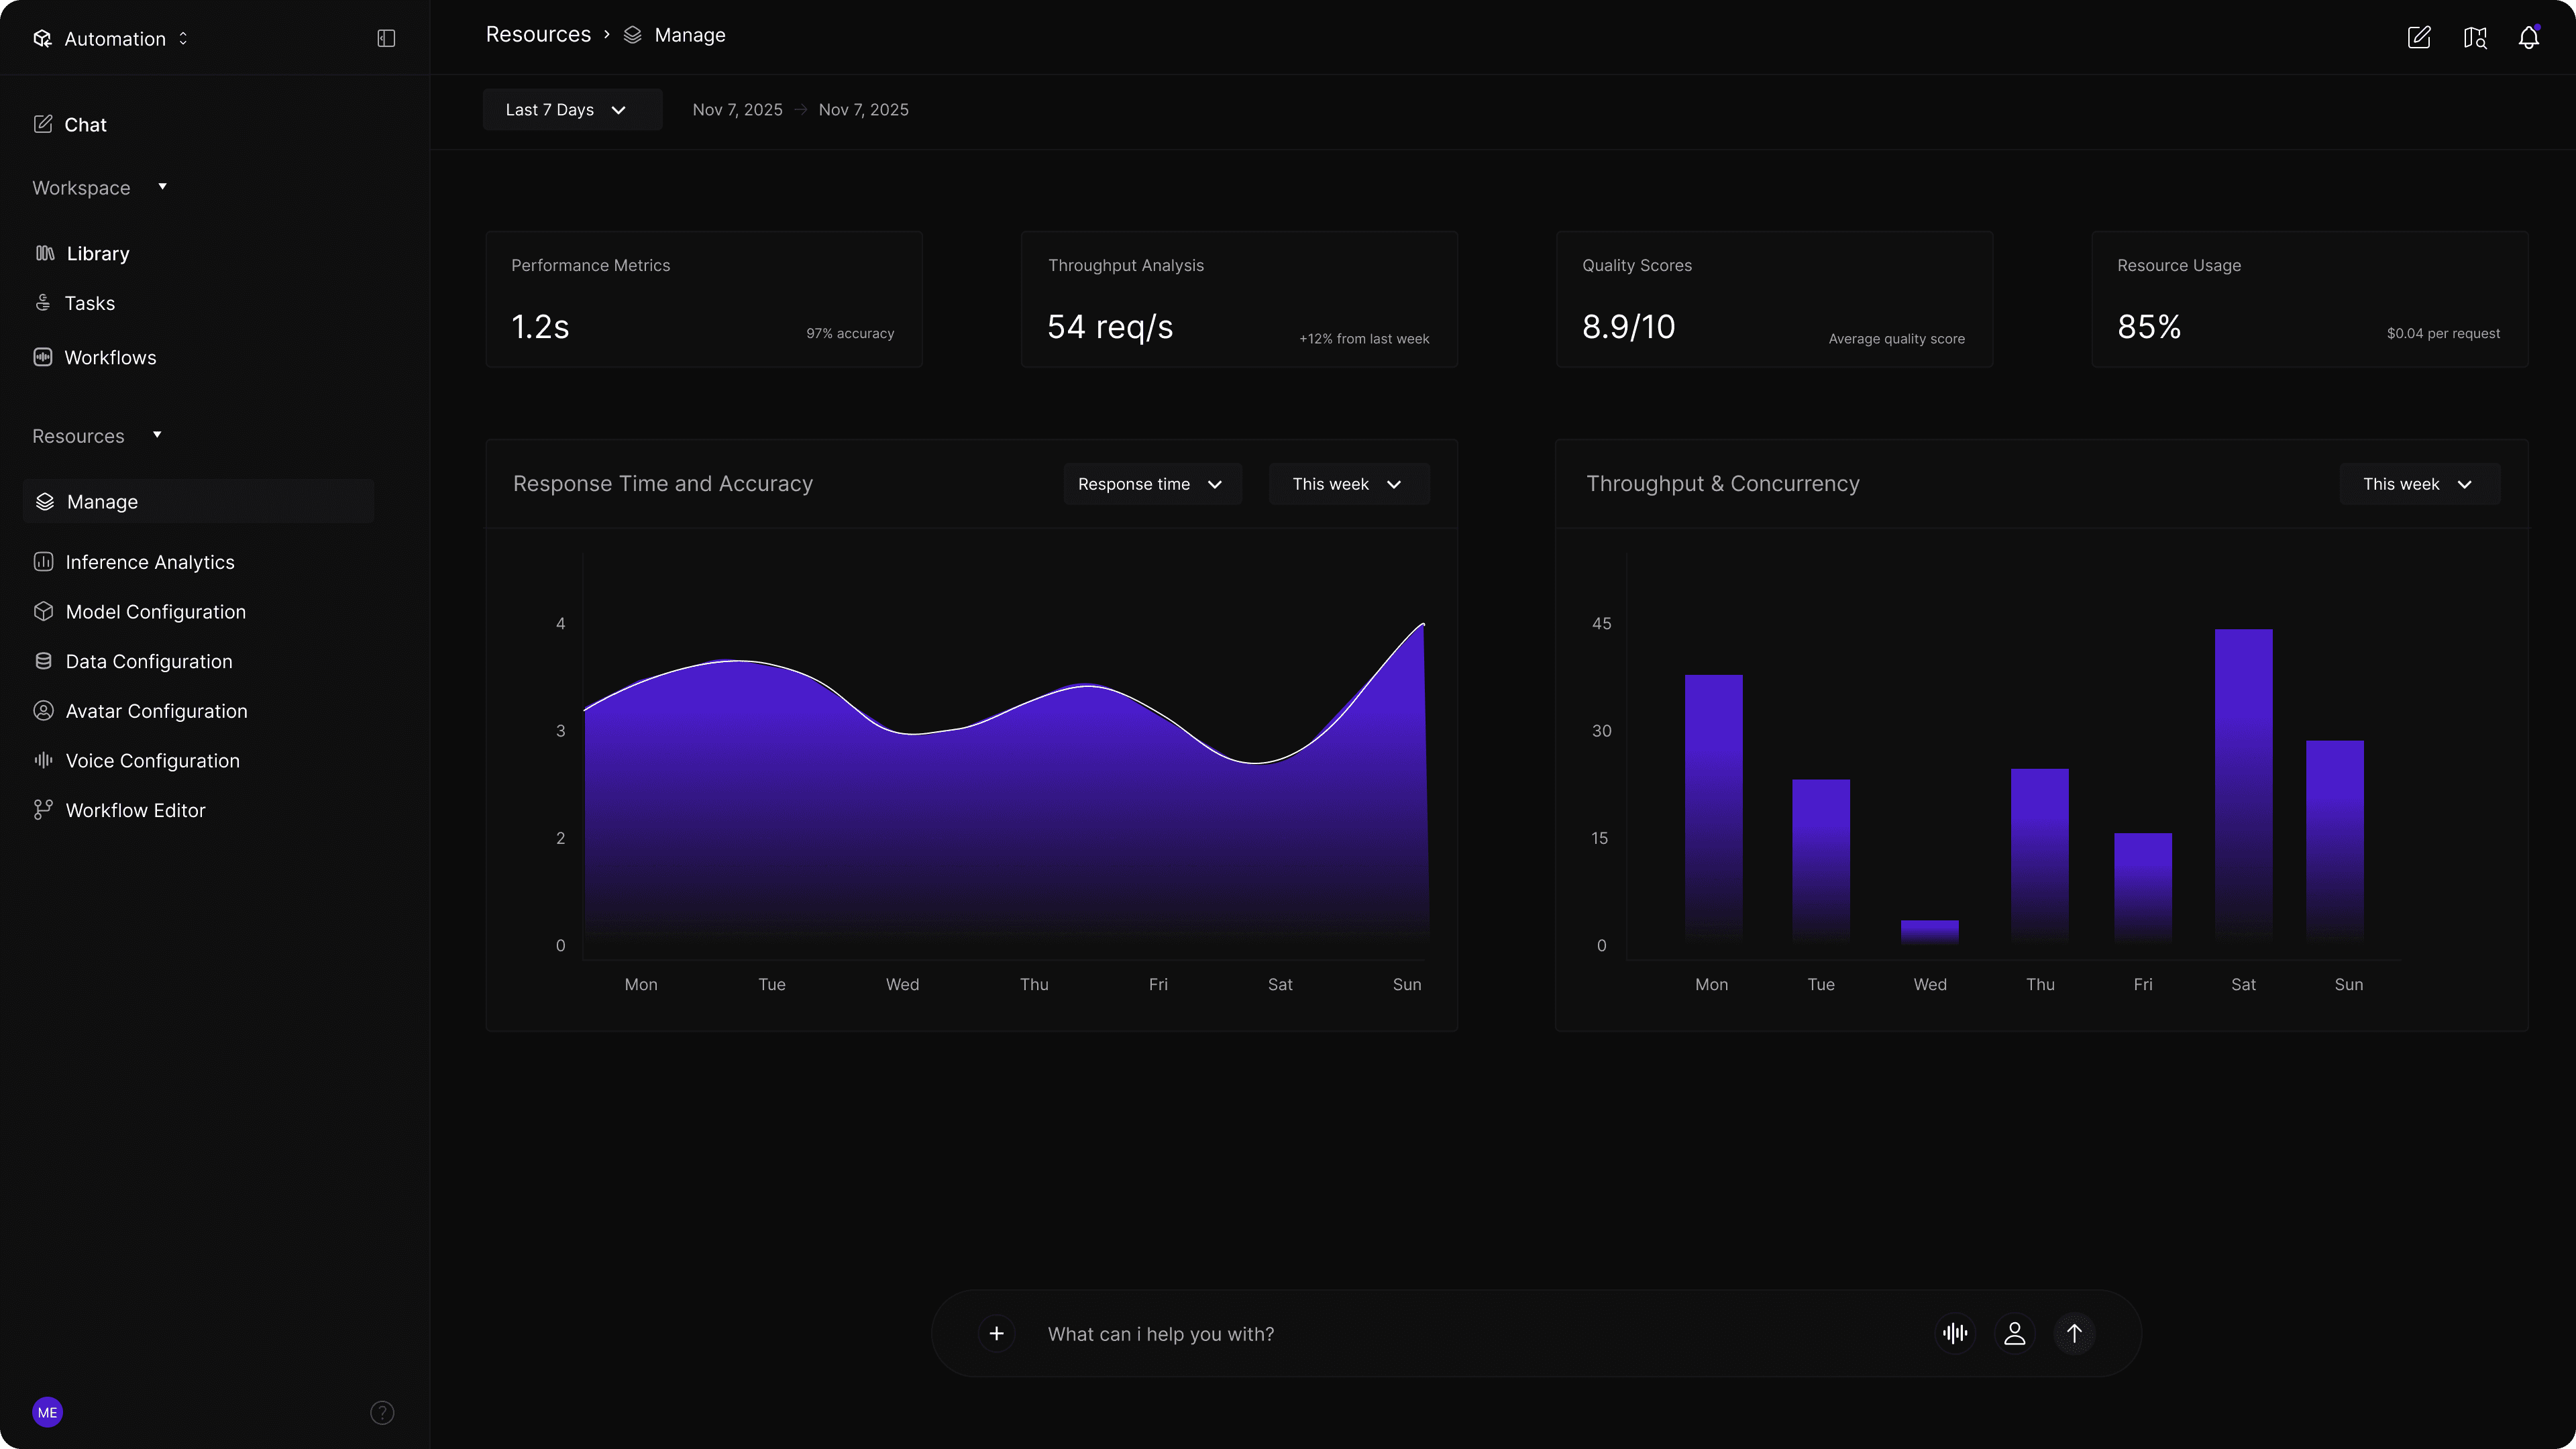2576x1449 pixels.
Task: Go to Inference Analytics
Action: pyautogui.click(x=150, y=562)
